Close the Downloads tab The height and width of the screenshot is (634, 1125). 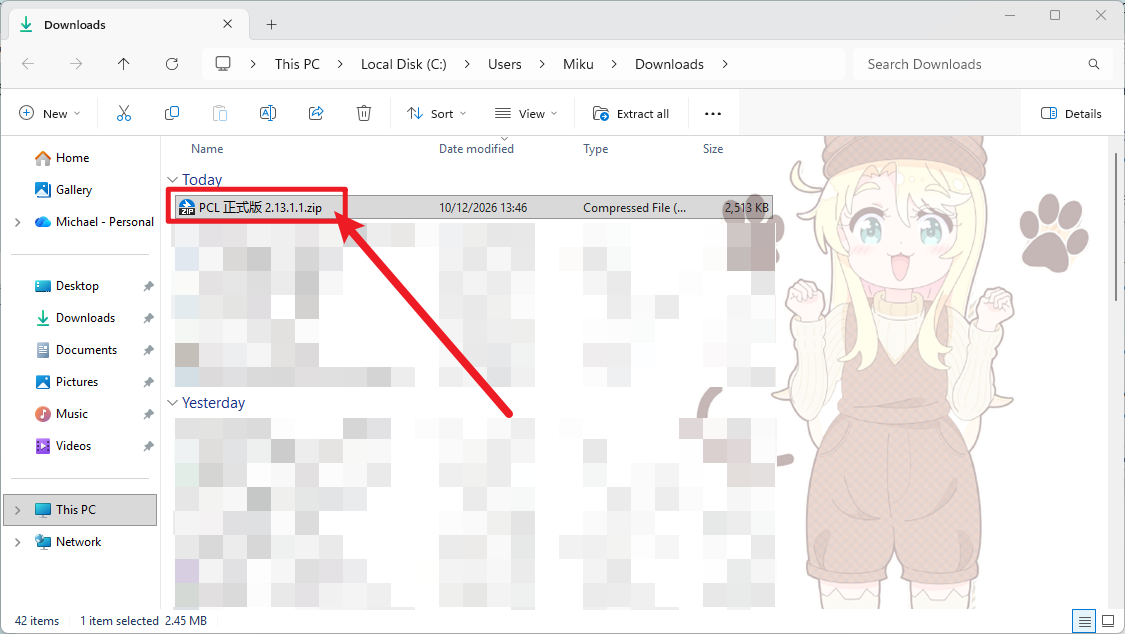tap(227, 24)
